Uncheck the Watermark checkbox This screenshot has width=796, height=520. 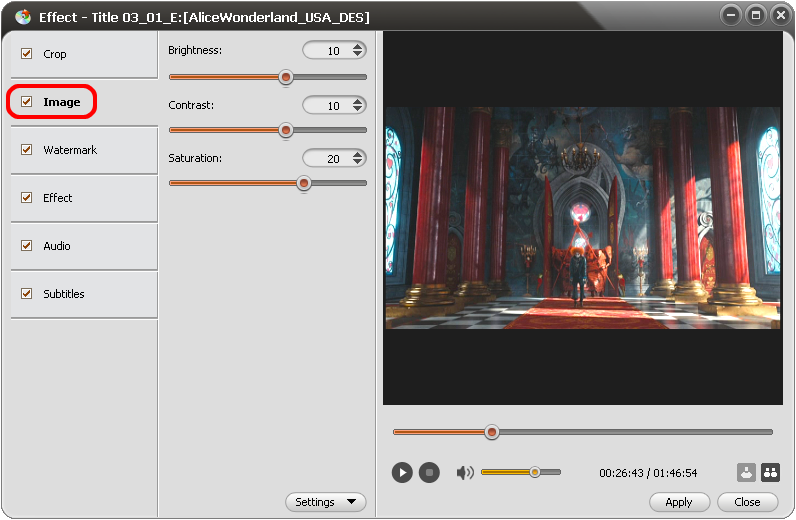click(x=26, y=149)
